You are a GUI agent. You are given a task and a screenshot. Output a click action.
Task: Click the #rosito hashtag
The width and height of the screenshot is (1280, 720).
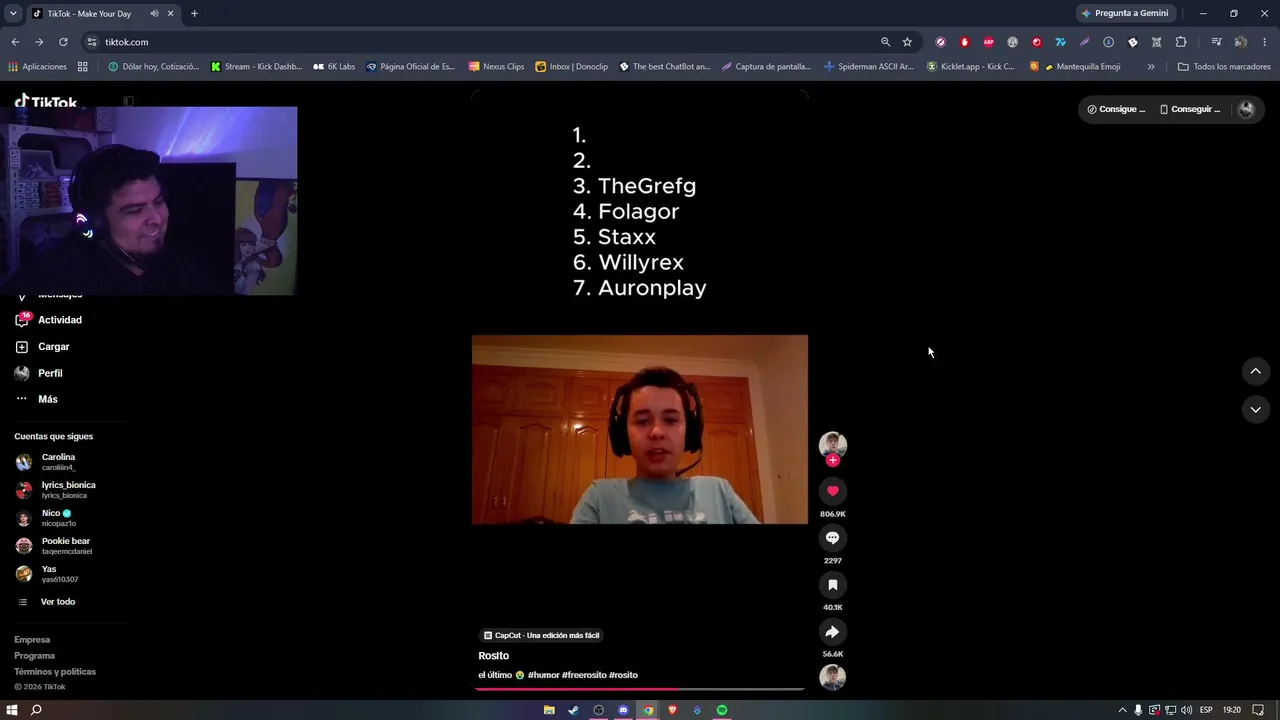(623, 675)
